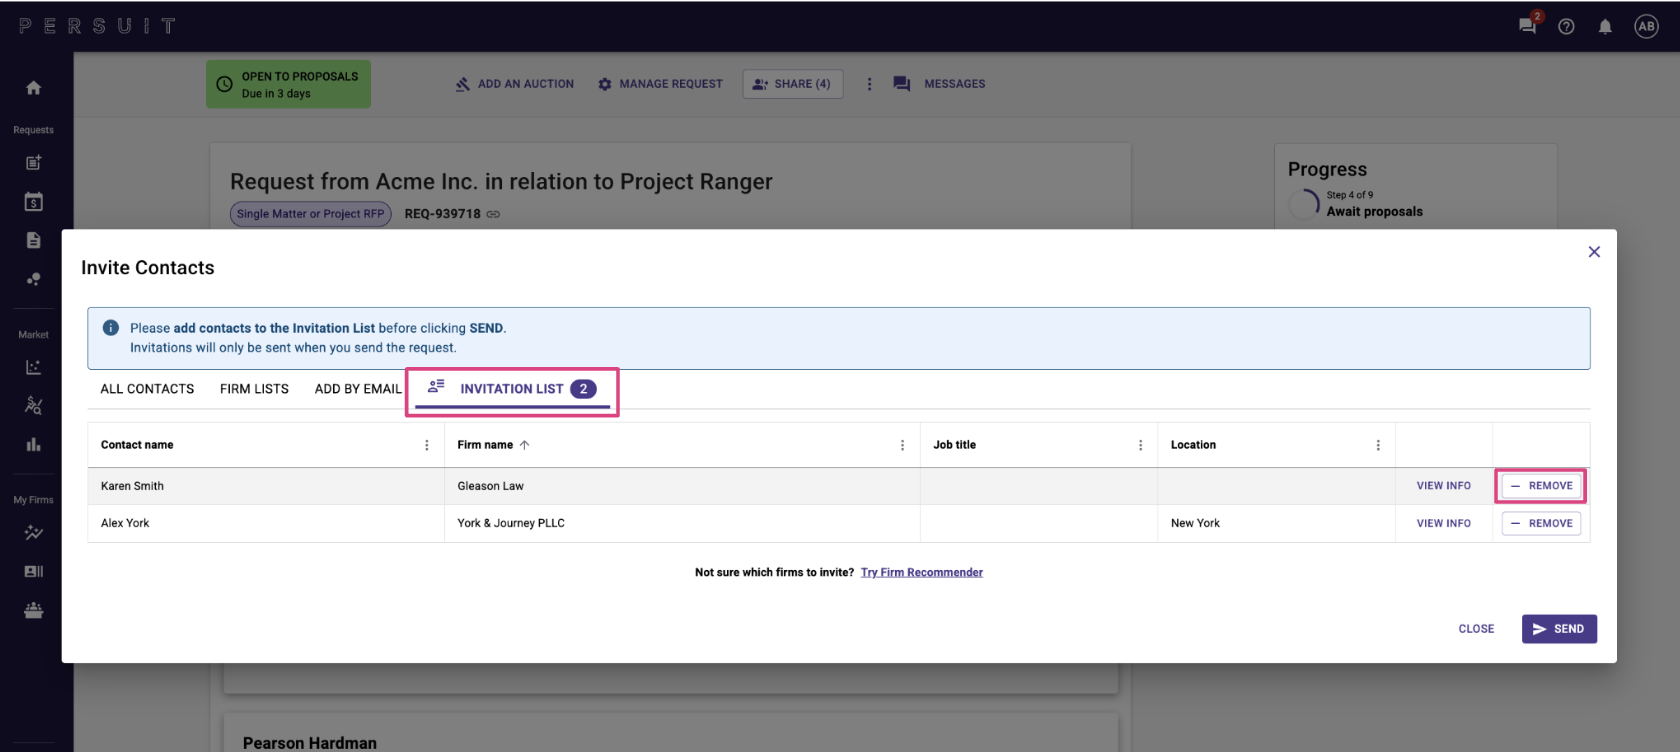The image size is (1680, 752).
Task: Open the Firm name column menu
Action: [x=902, y=445]
